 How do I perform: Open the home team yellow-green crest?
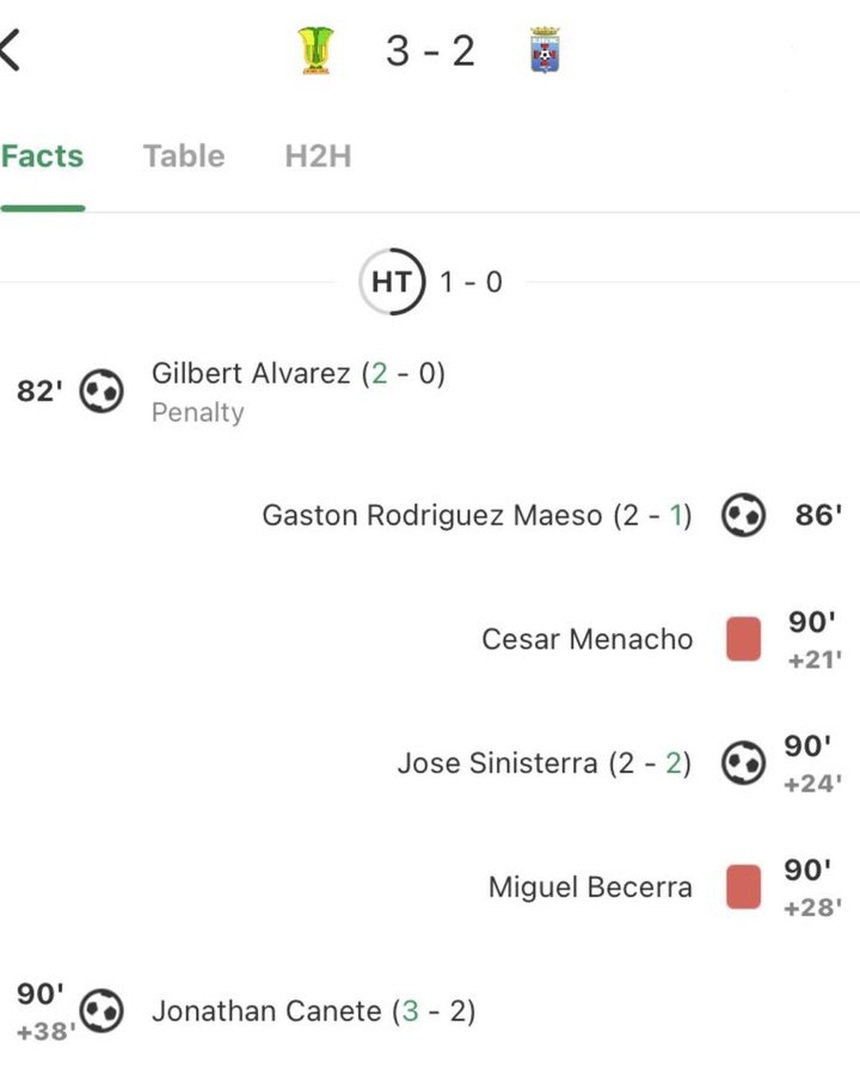tap(316, 50)
